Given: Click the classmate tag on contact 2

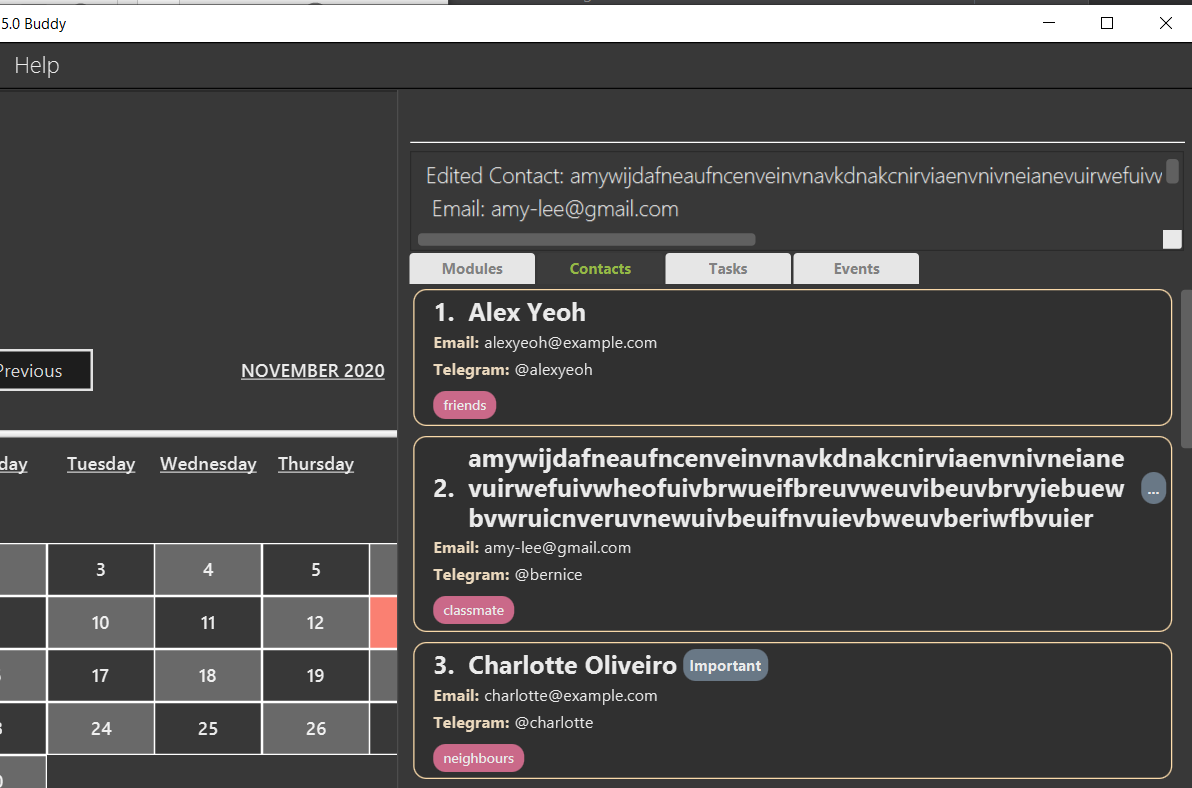Looking at the screenshot, I should click(474, 610).
